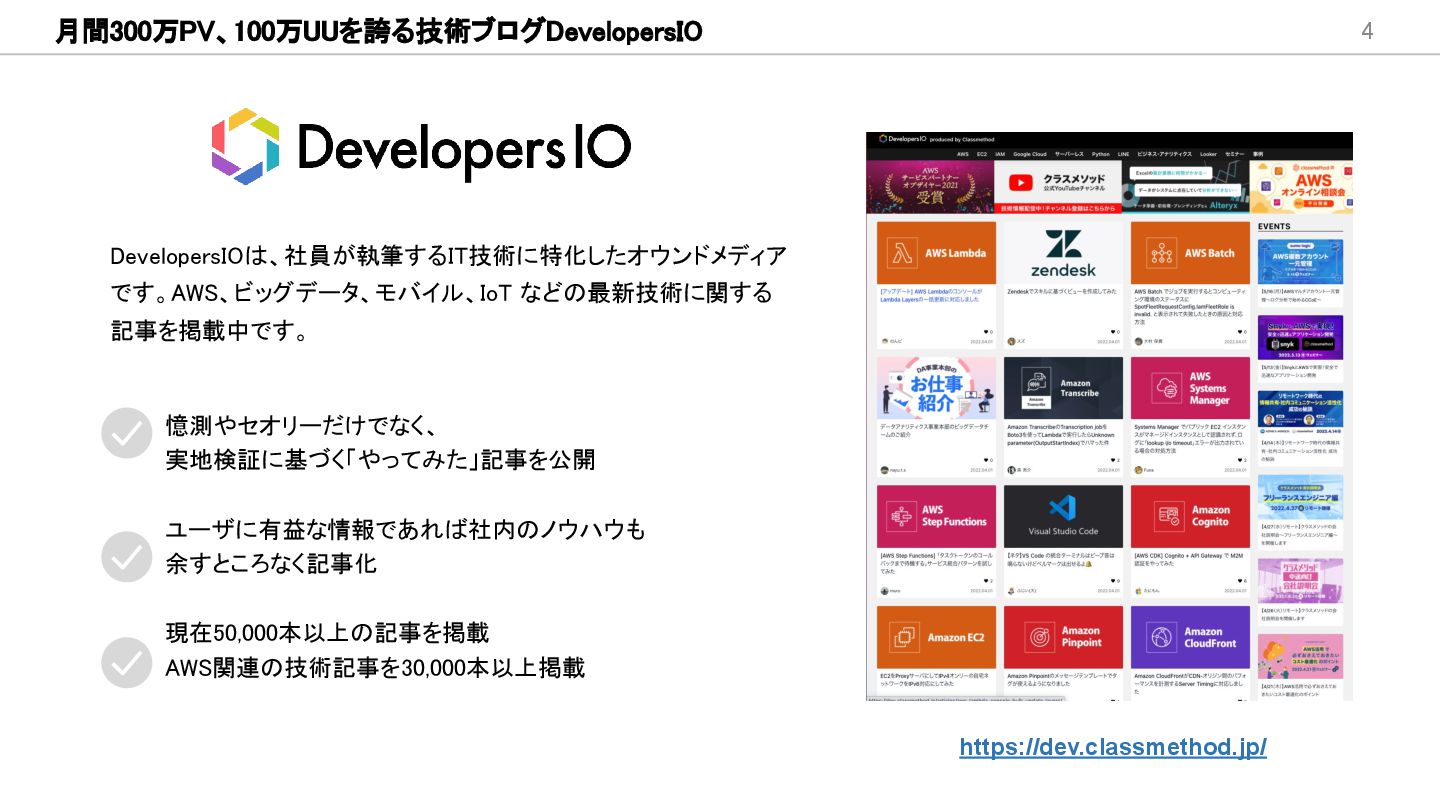Open the 事例 nav item
The image size is (1440, 810).
pos(1258,154)
